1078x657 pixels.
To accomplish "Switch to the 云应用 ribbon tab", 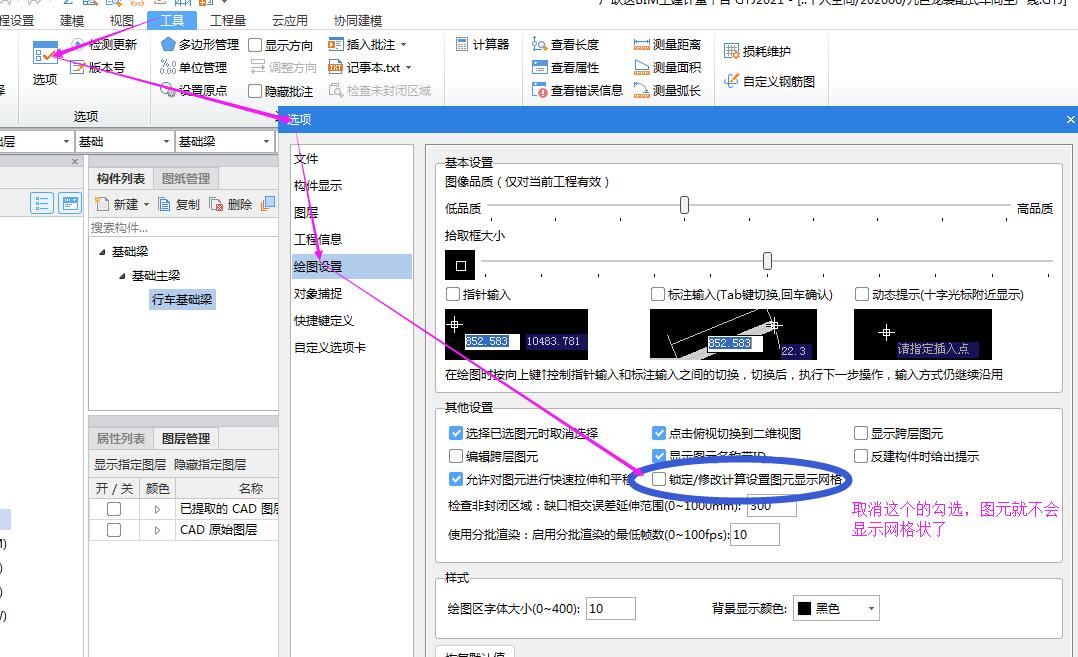I will [289, 21].
